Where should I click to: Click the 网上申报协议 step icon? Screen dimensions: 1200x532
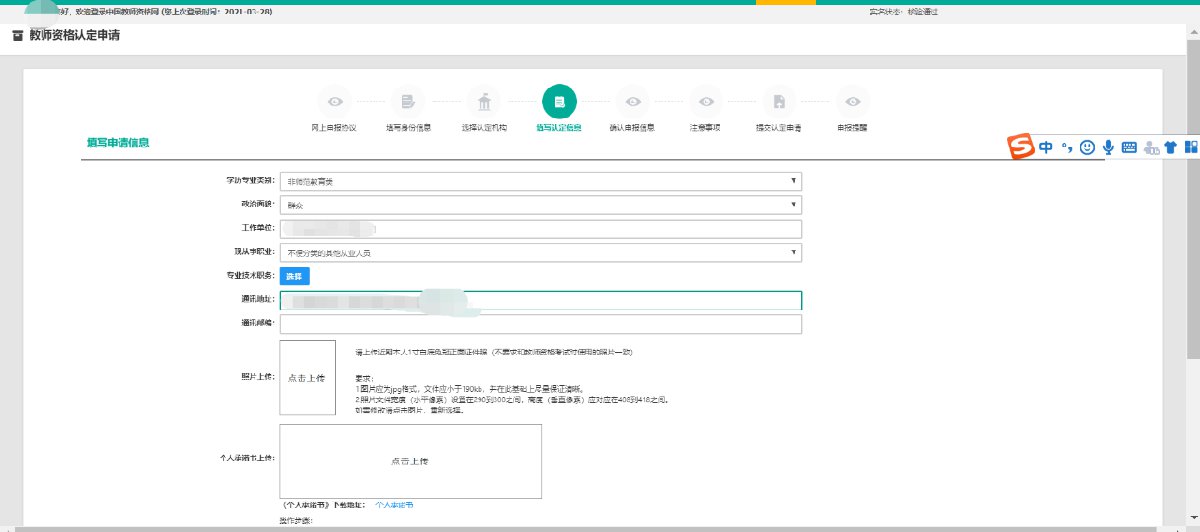pyautogui.click(x=334, y=102)
